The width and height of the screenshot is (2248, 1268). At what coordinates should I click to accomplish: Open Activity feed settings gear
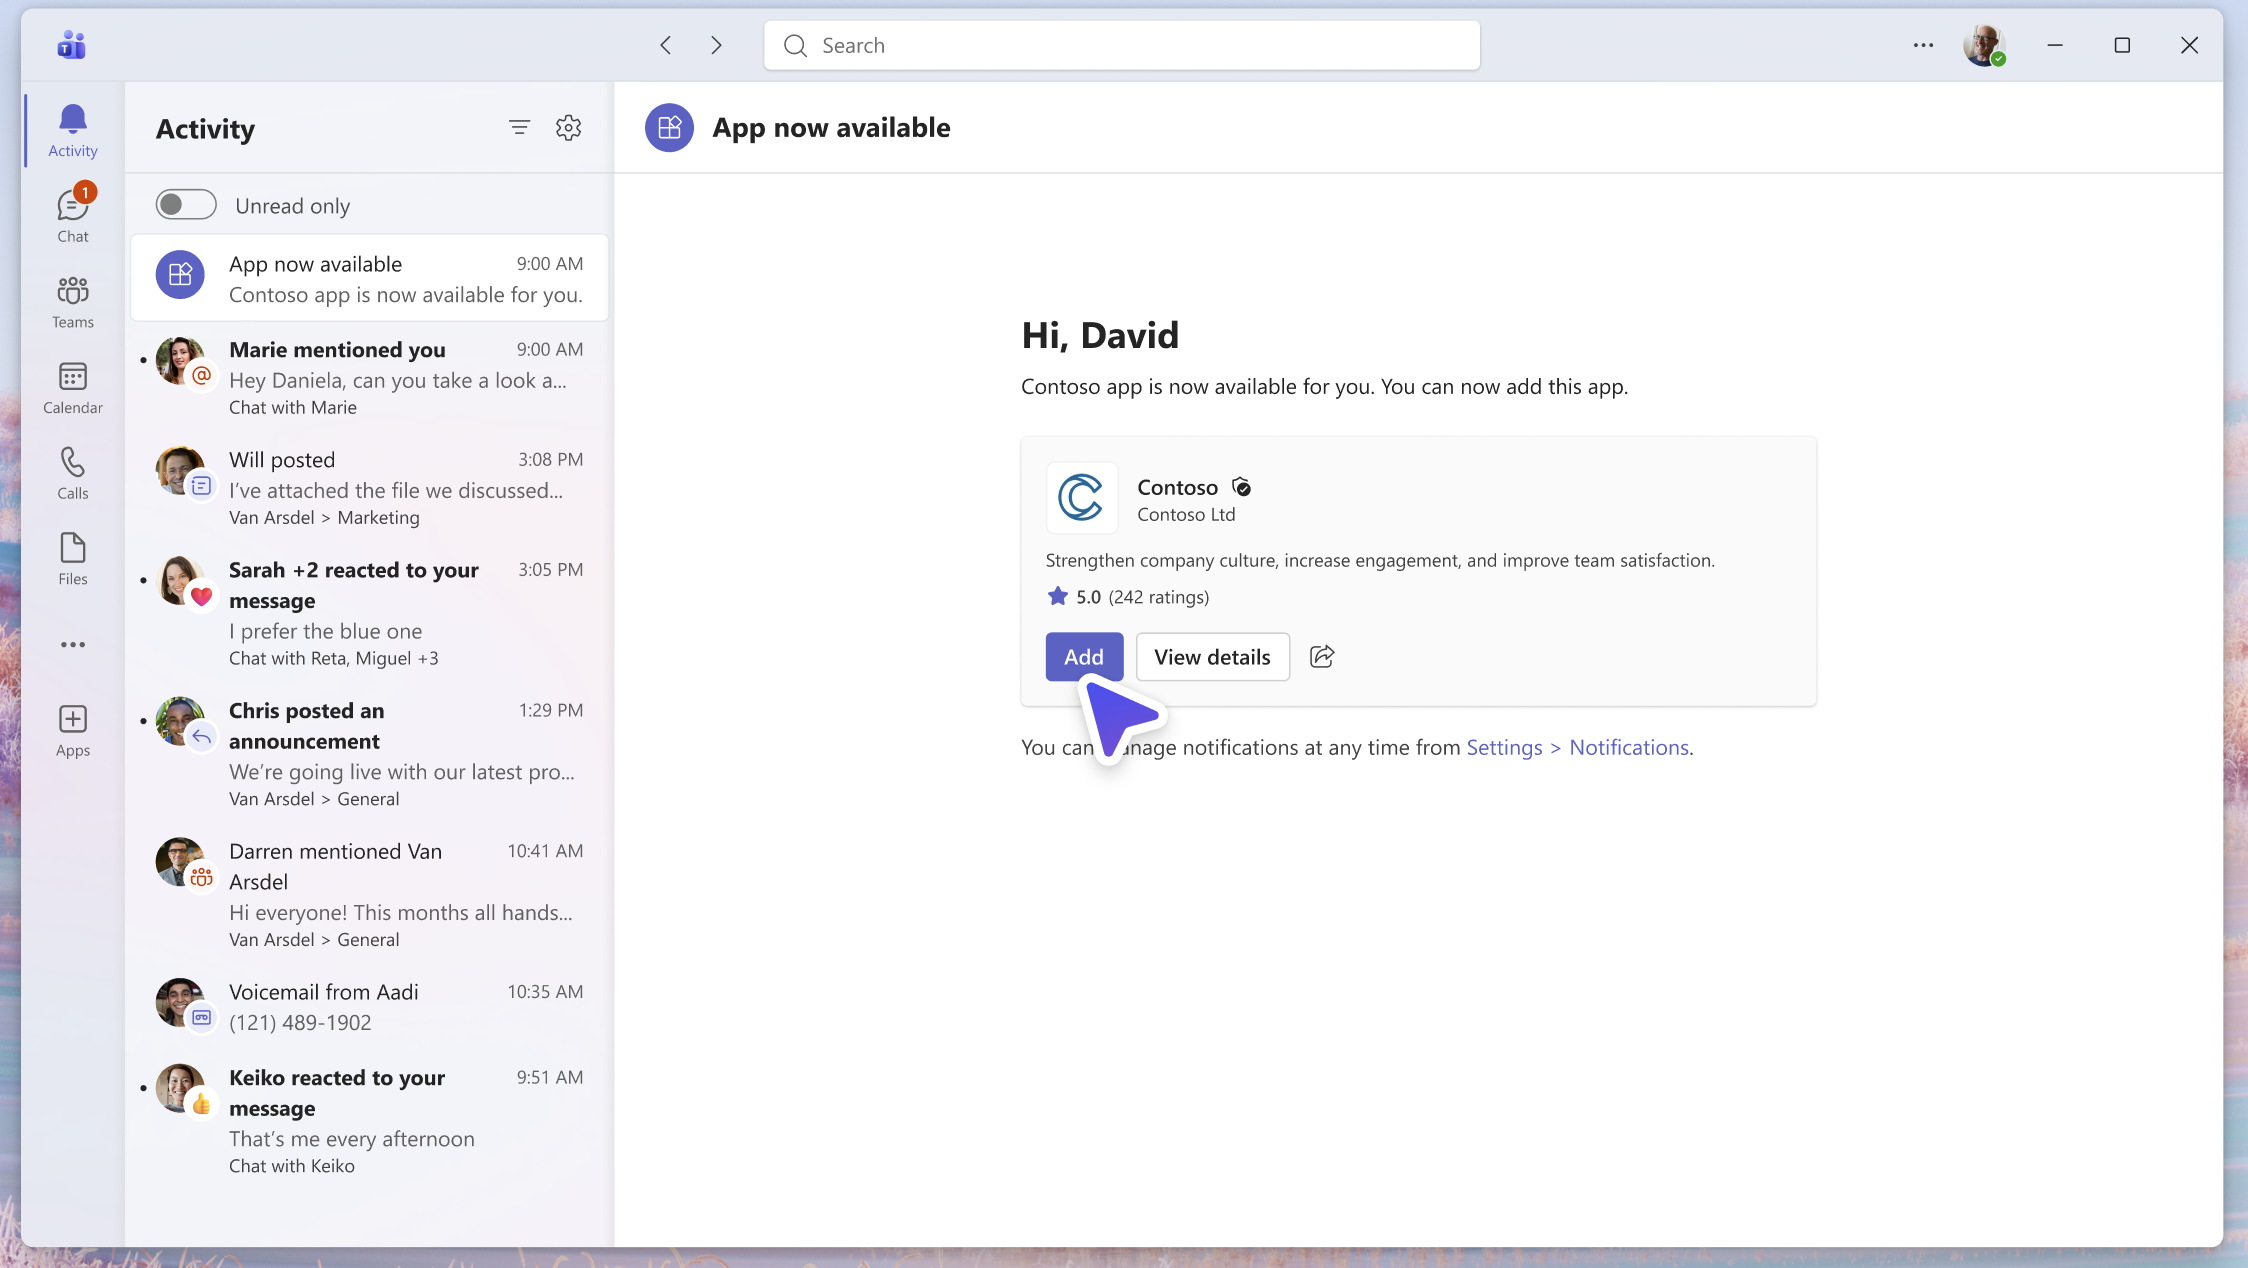568,128
